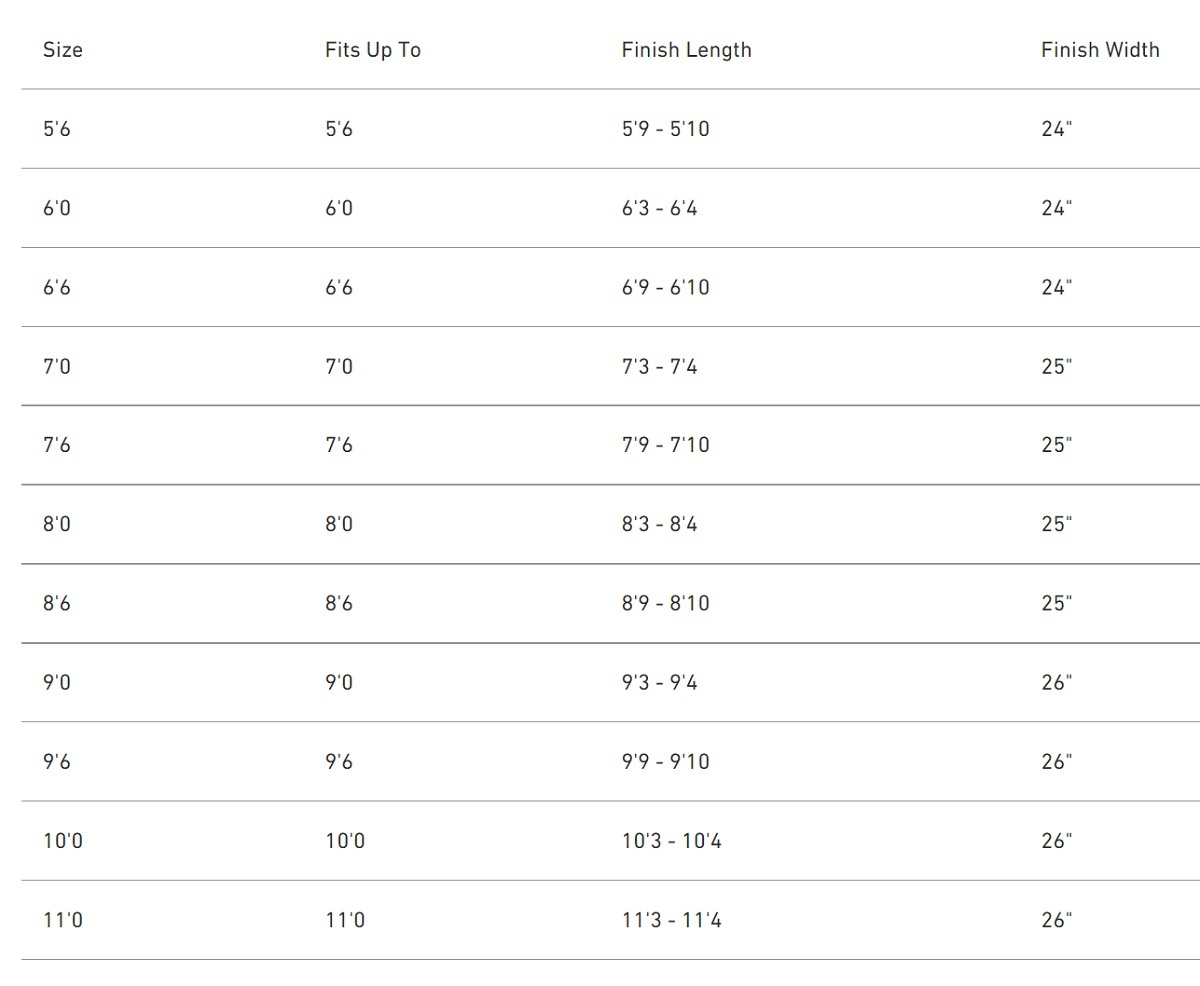The height and width of the screenshot is (986, 1200).
Task: Click the Finish Length column header
Action: point(686,50)
